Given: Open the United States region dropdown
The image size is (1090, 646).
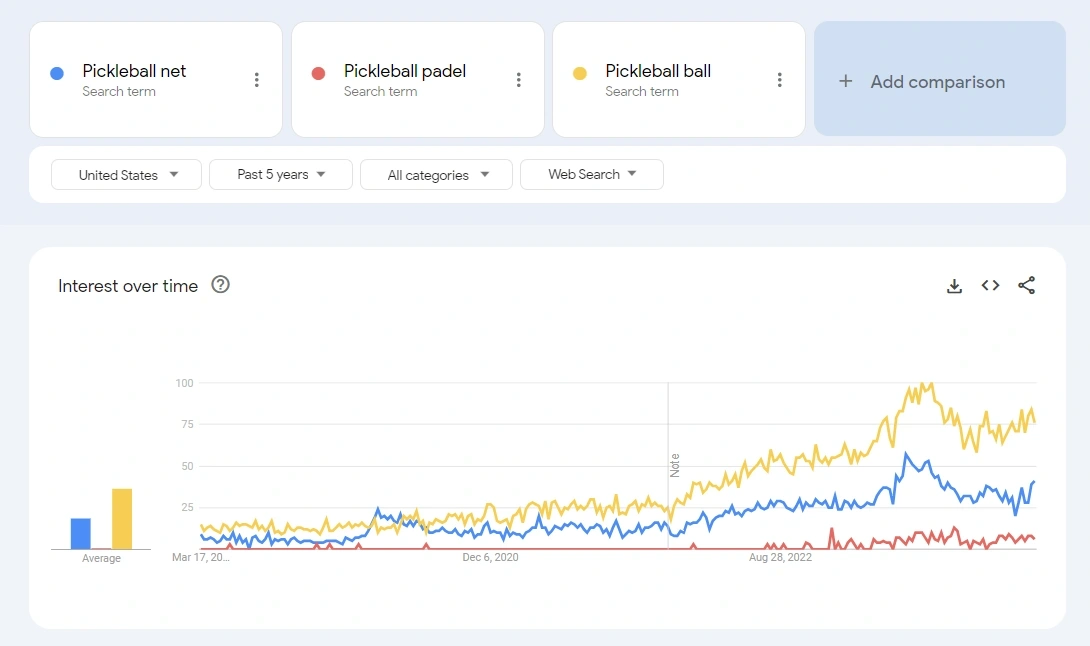Looking at the screenshot, I should tap(125, 174).
